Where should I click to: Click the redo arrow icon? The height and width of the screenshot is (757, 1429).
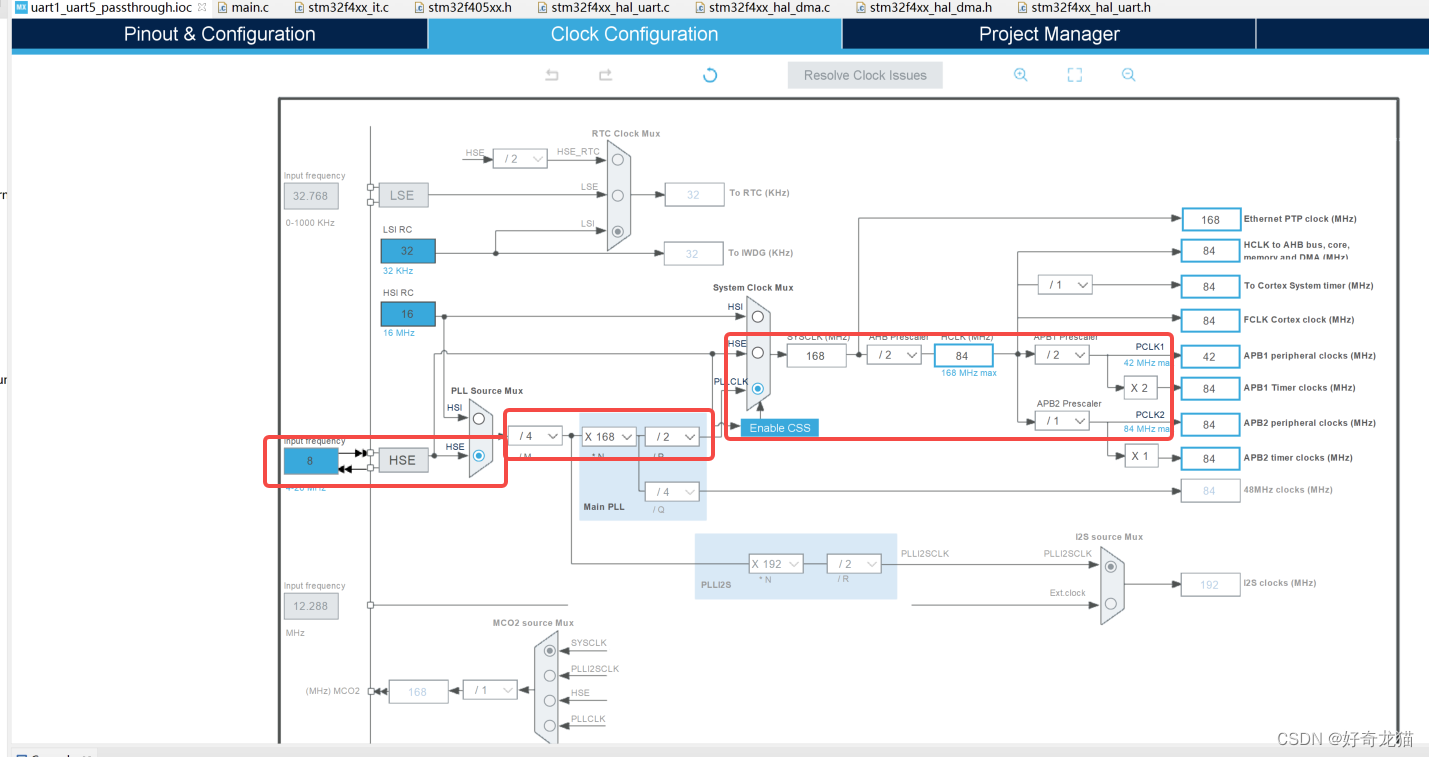click(x=605, y=75)
